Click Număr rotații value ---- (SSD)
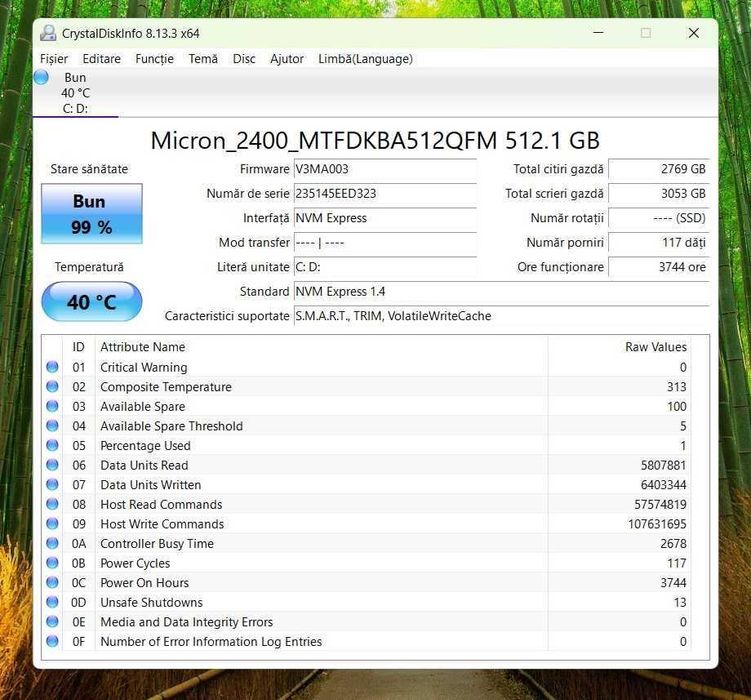Screen dimensions: 751x700 point(659,218)
